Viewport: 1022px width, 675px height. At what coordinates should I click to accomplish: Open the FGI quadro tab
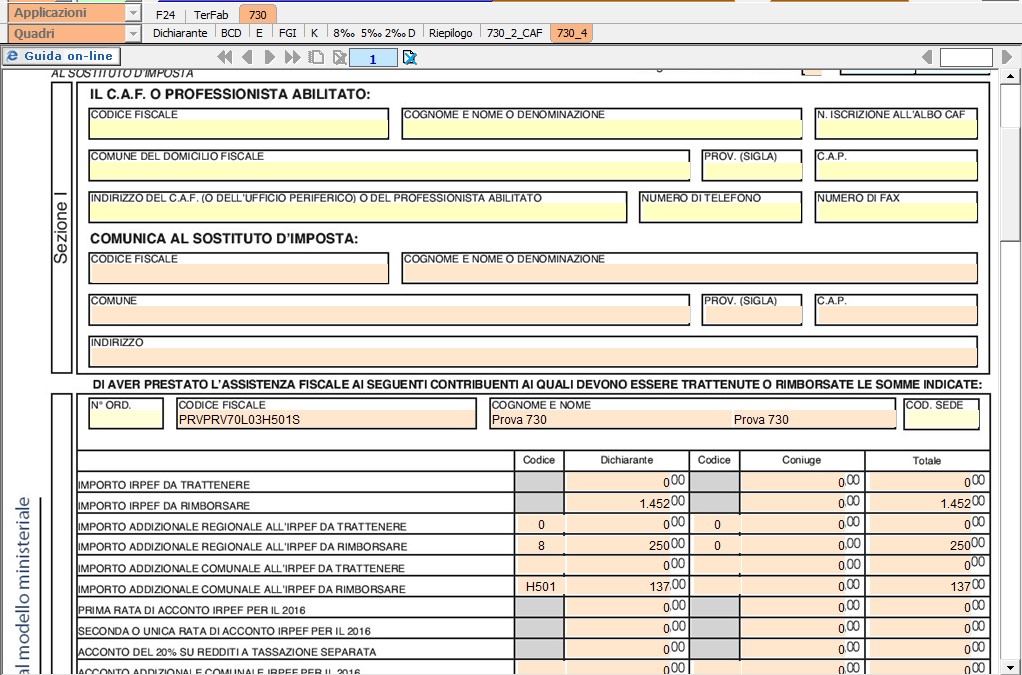pyautogui.click(x=287, y=33)
